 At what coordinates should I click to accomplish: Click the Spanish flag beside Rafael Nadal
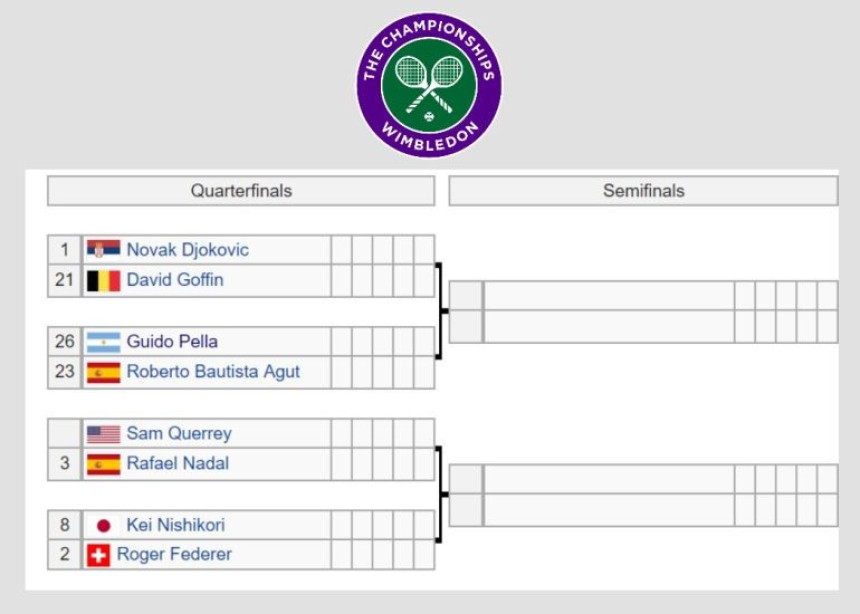click(104, 464)
